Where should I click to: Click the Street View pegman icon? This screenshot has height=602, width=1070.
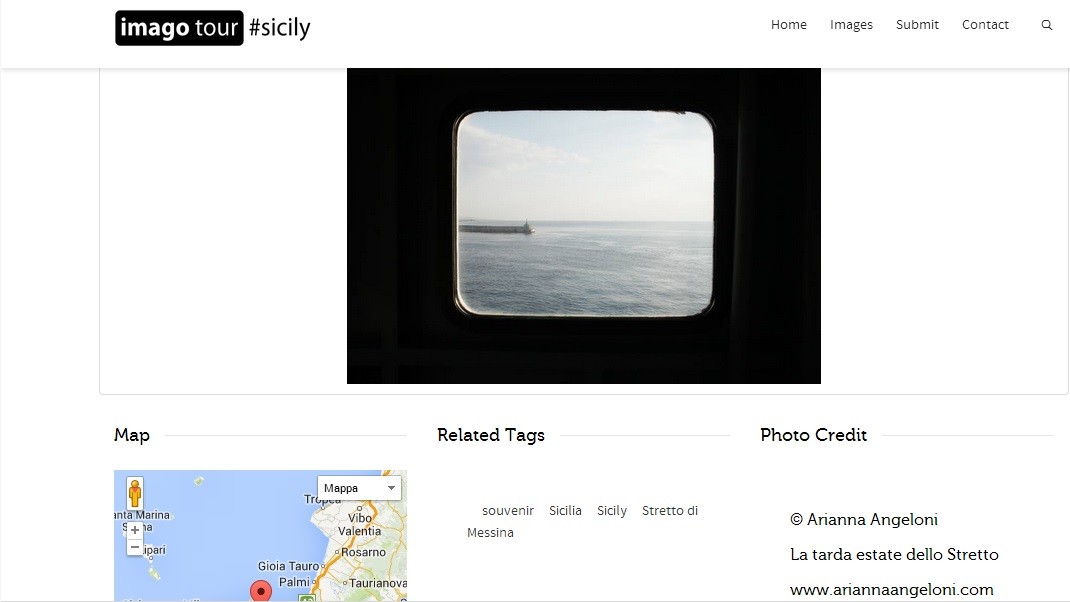(x=135, y=493)
